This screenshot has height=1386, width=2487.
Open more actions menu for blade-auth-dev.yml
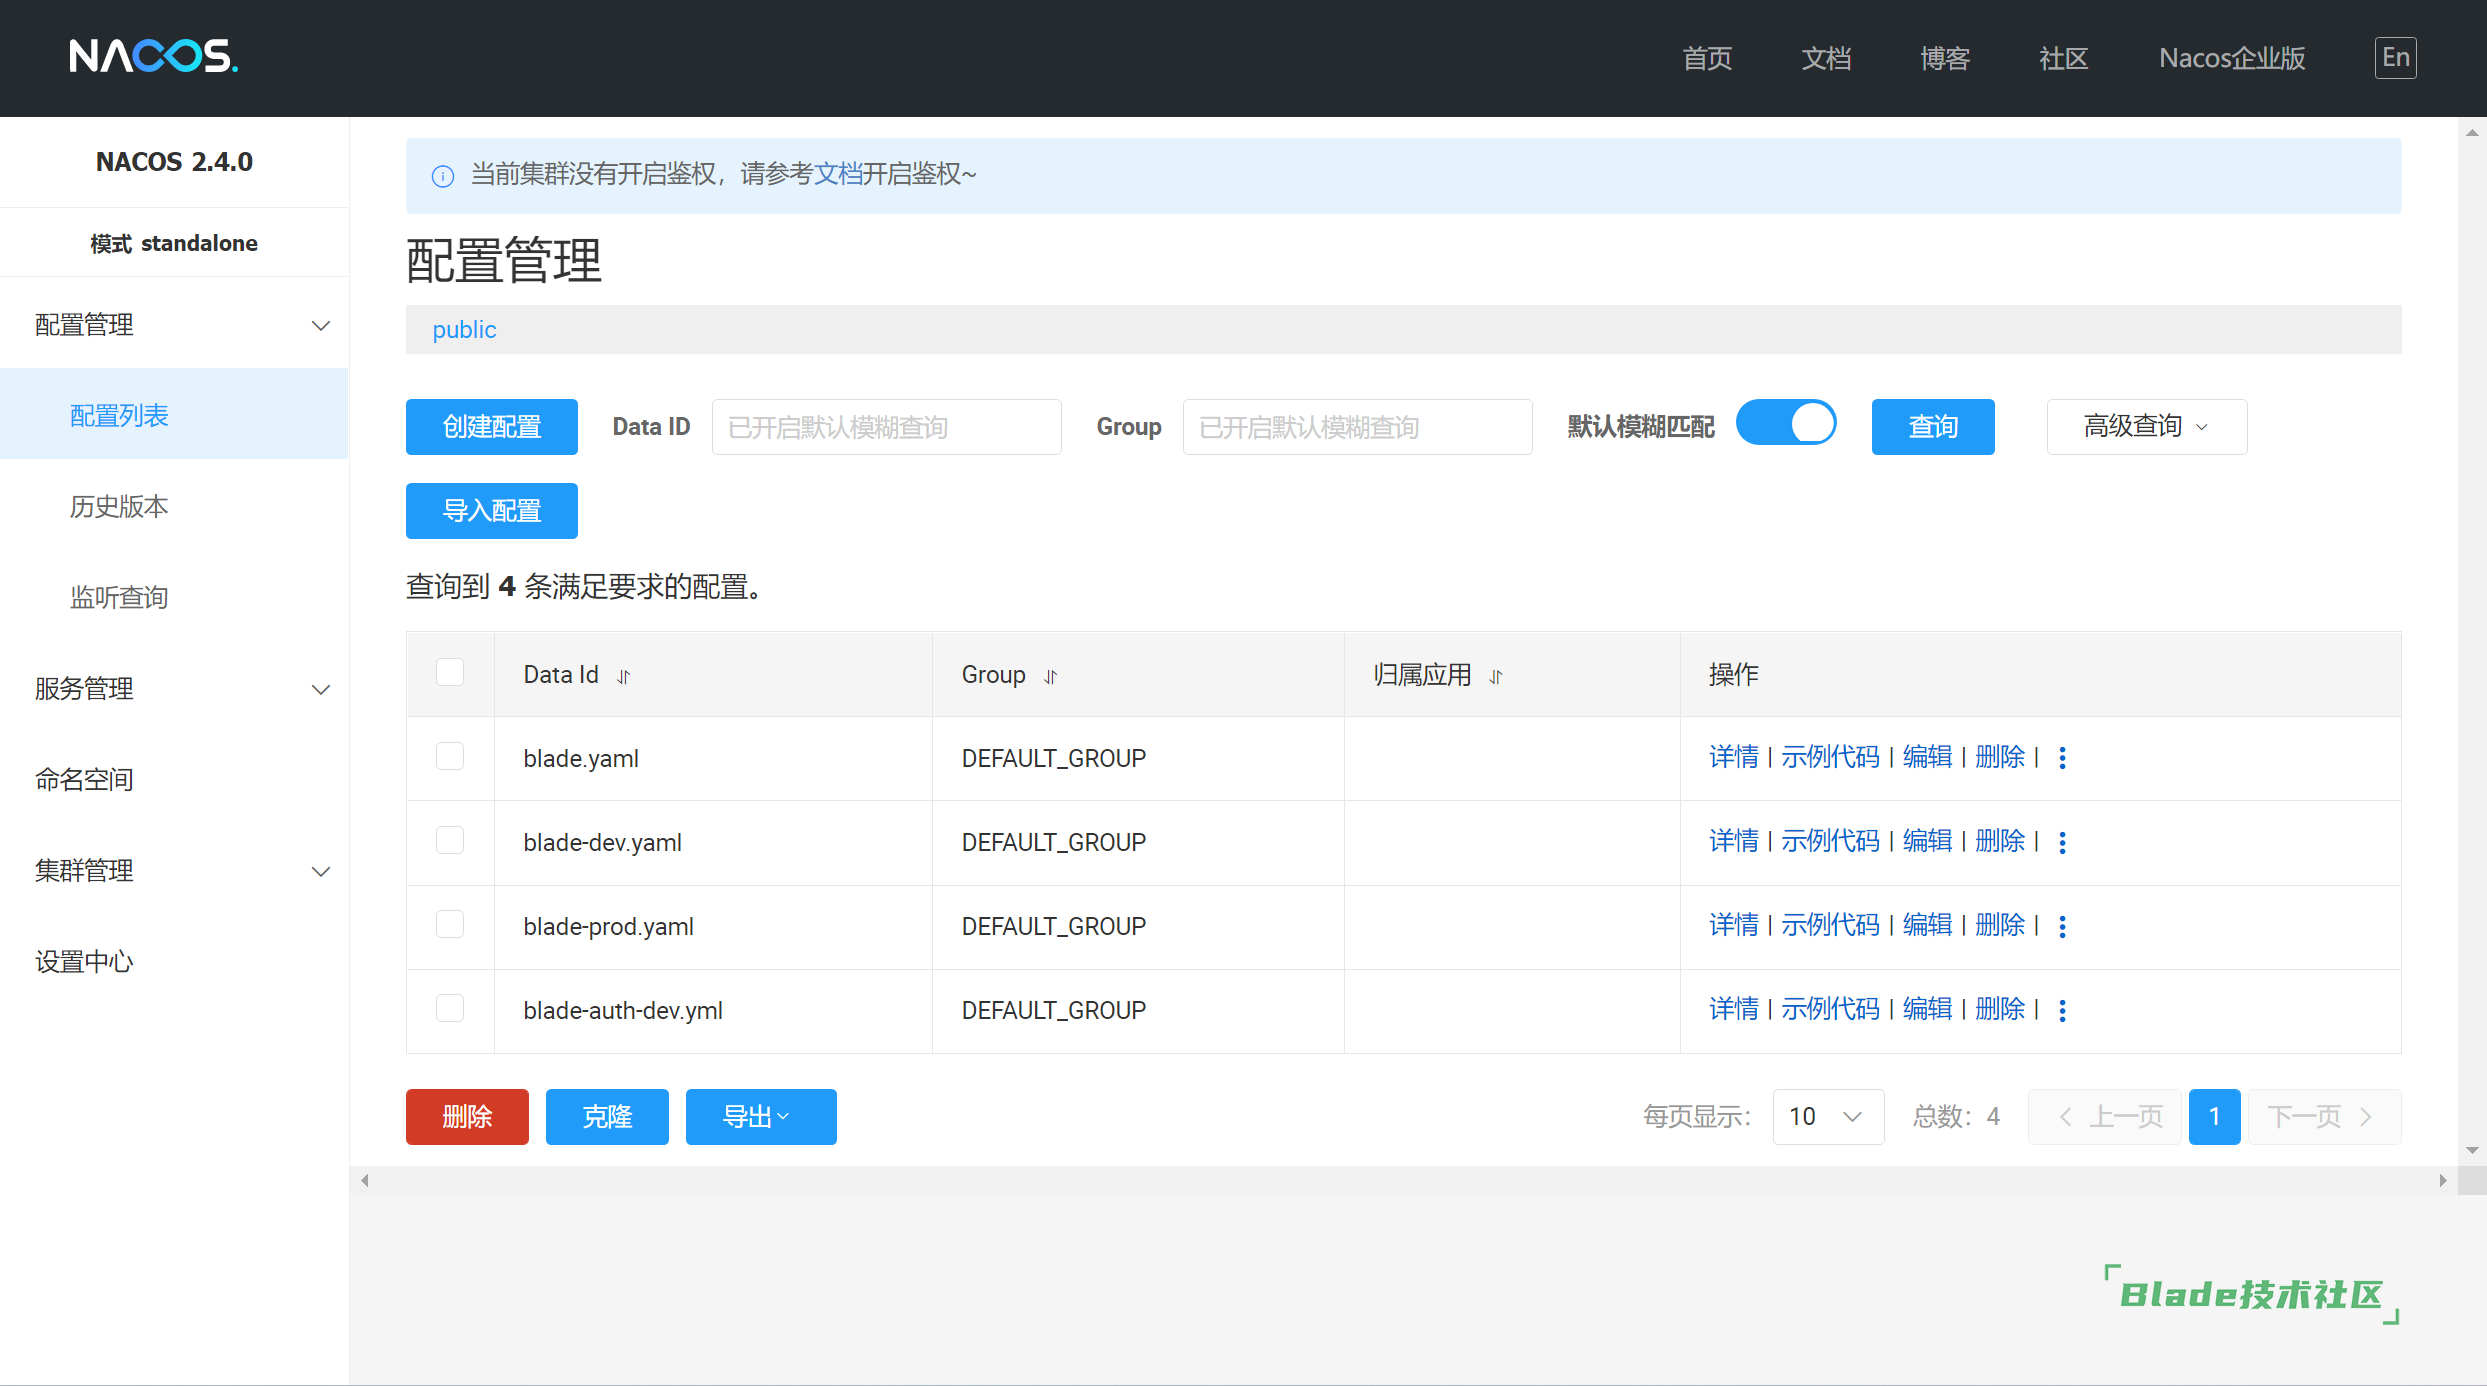(2062, 1010)
